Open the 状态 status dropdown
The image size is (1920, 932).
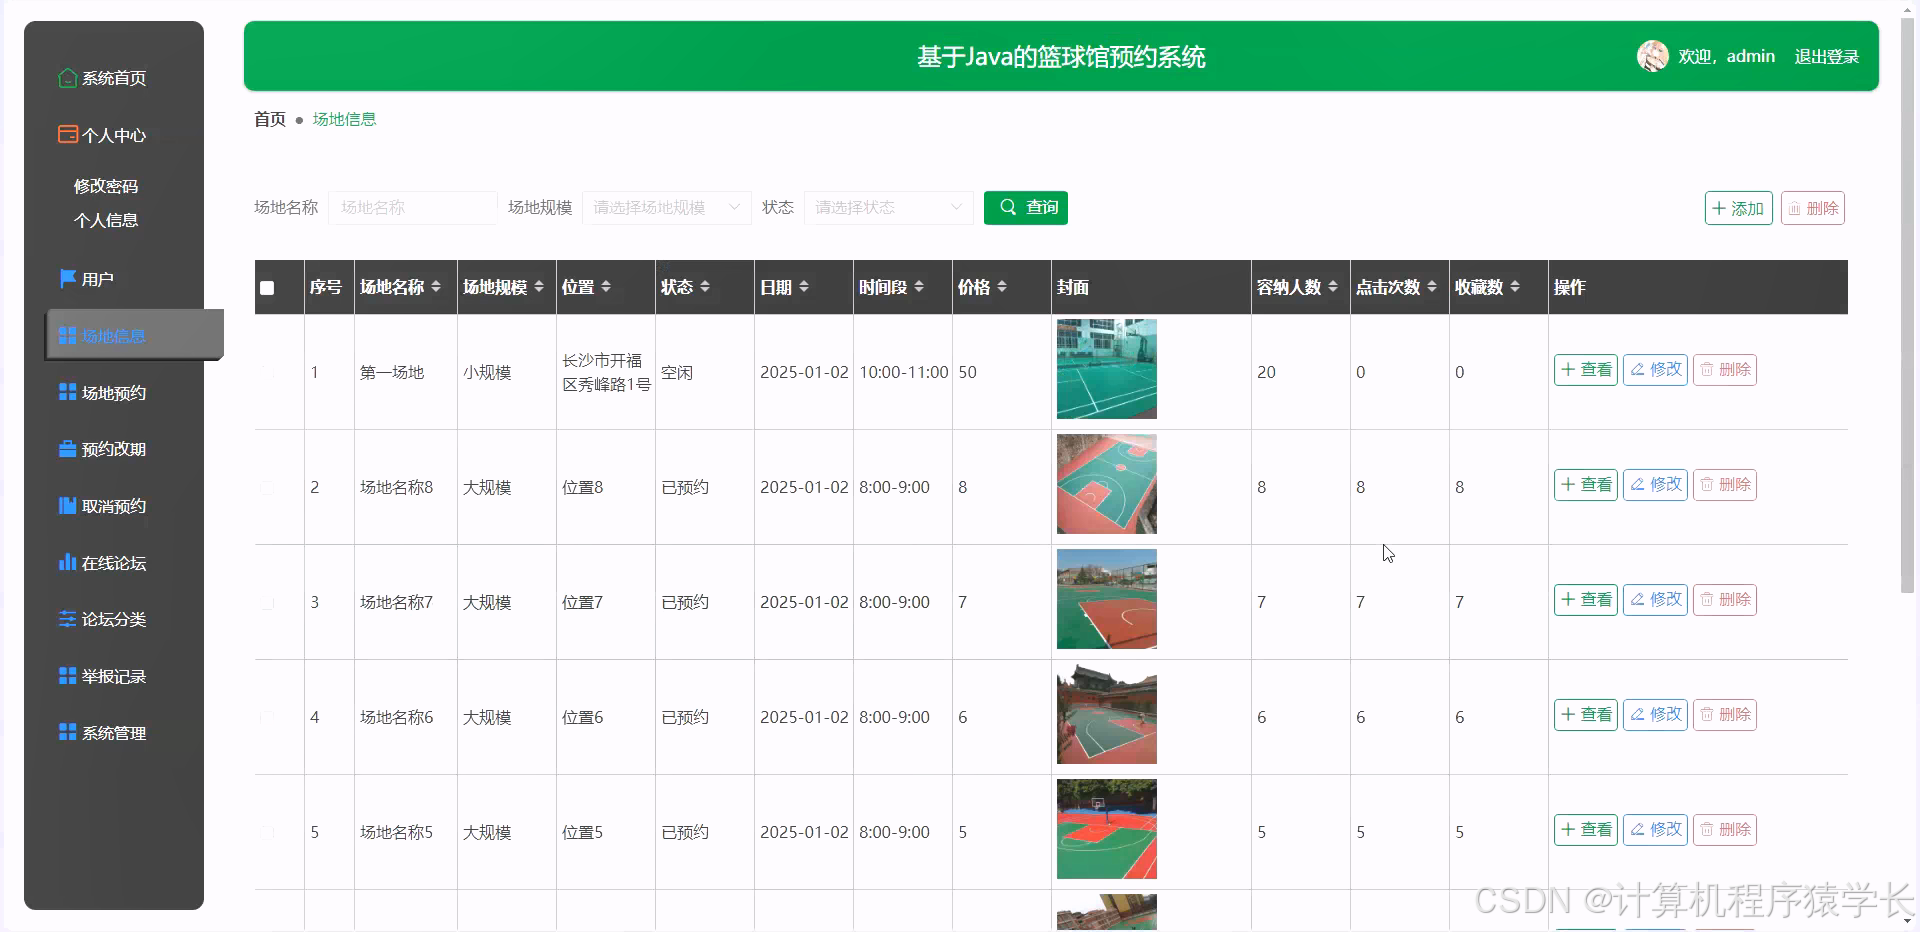point(887,208)
